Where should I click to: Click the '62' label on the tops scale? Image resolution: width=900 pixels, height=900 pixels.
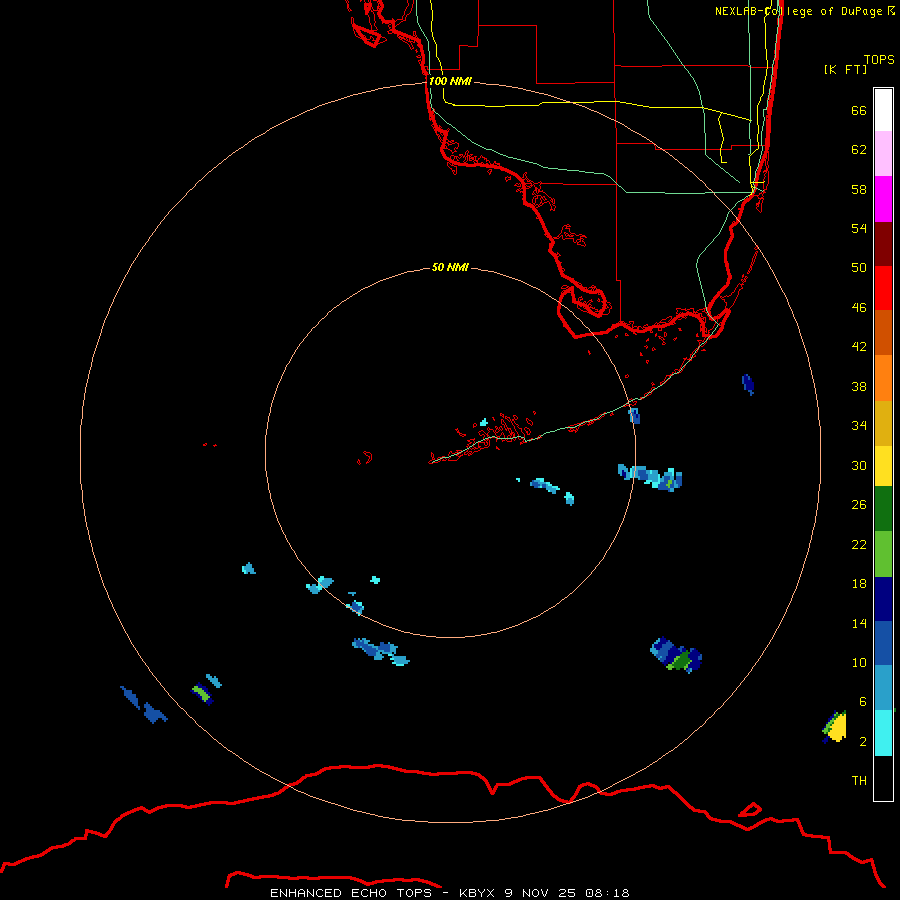(x=859, y=150)
